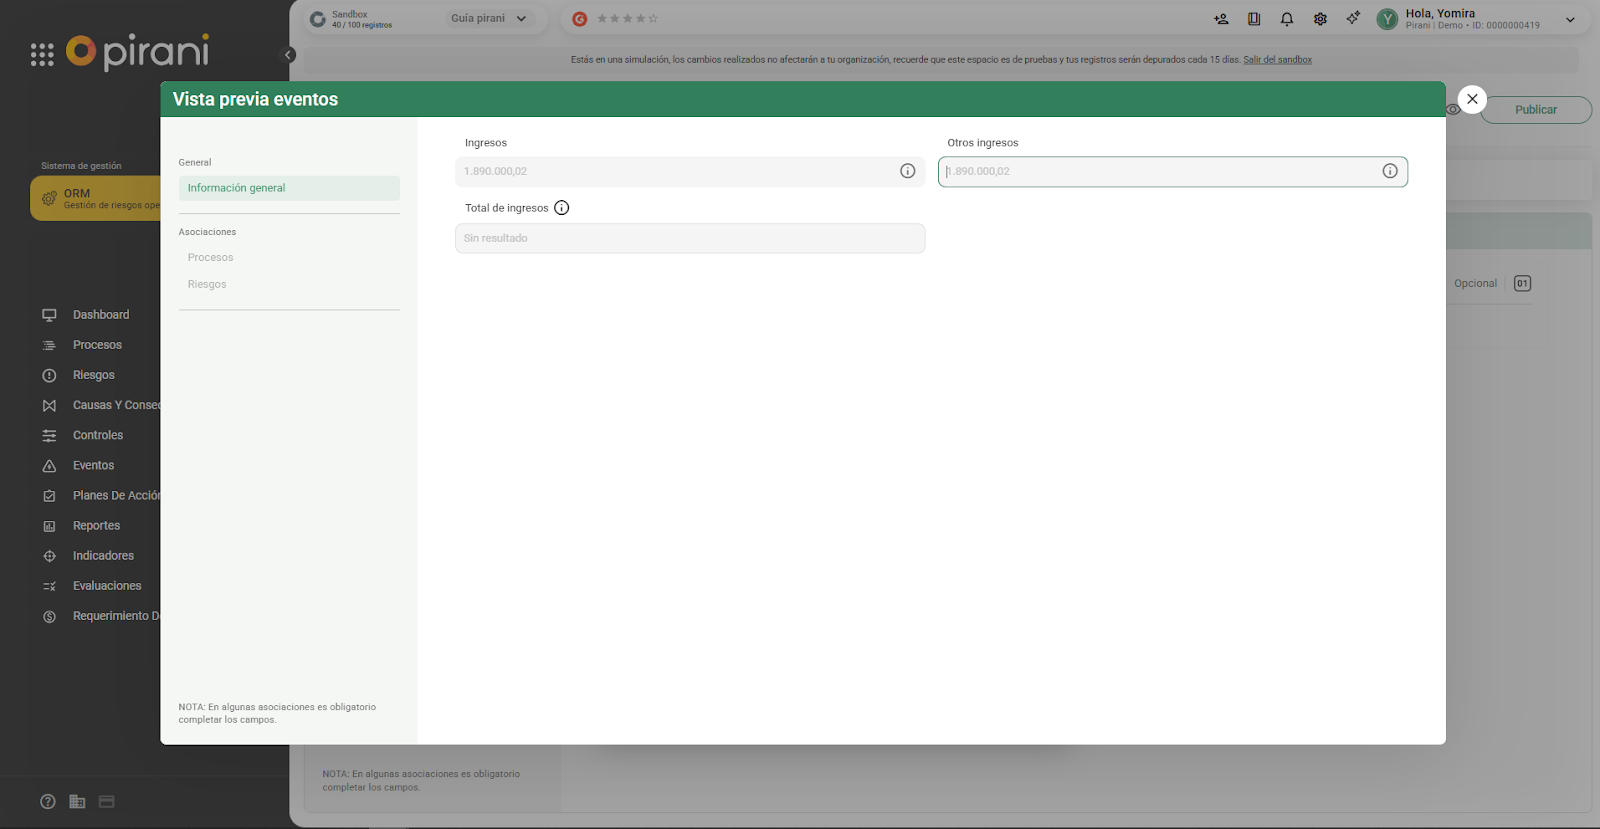
Task: Click the company building icon
Action: tap(77, 802)
